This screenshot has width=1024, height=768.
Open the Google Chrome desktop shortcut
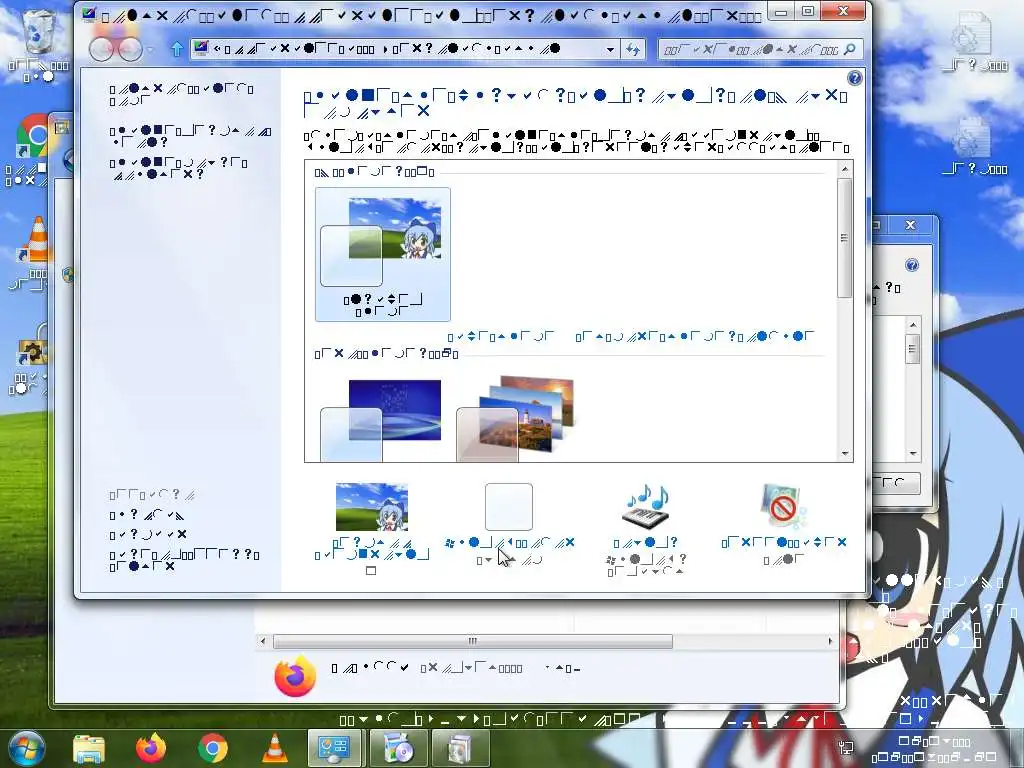tap(33, 150)
